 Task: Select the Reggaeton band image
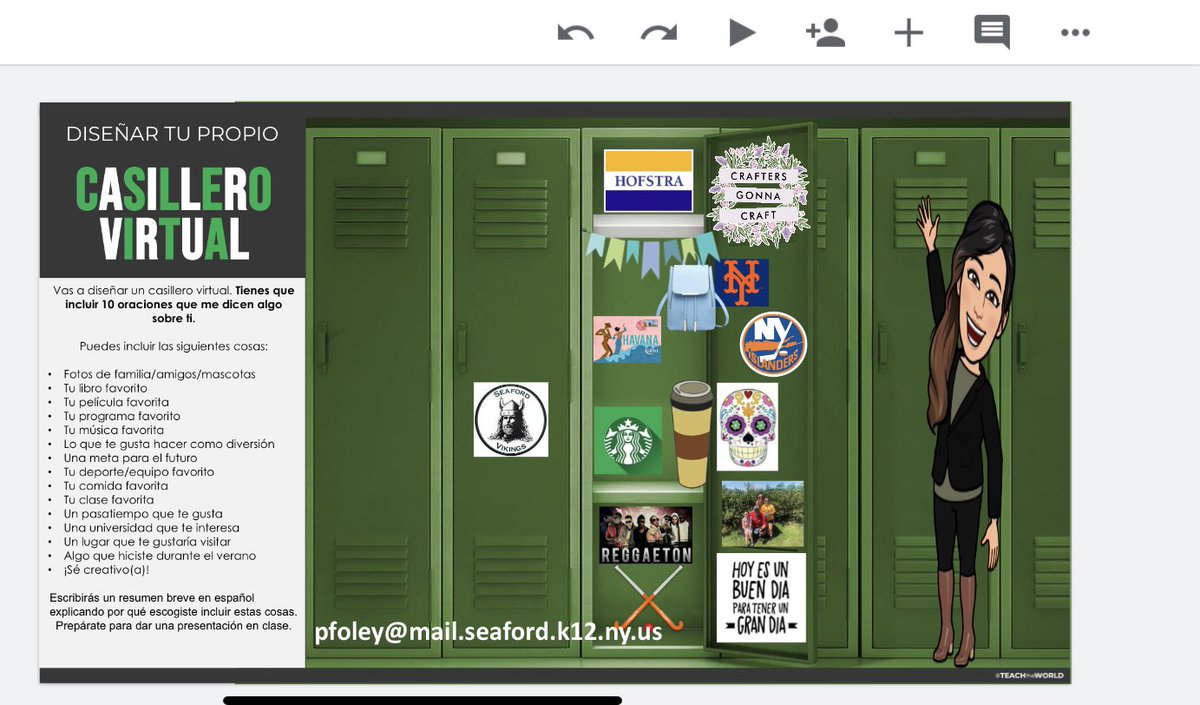pos(646,534)
